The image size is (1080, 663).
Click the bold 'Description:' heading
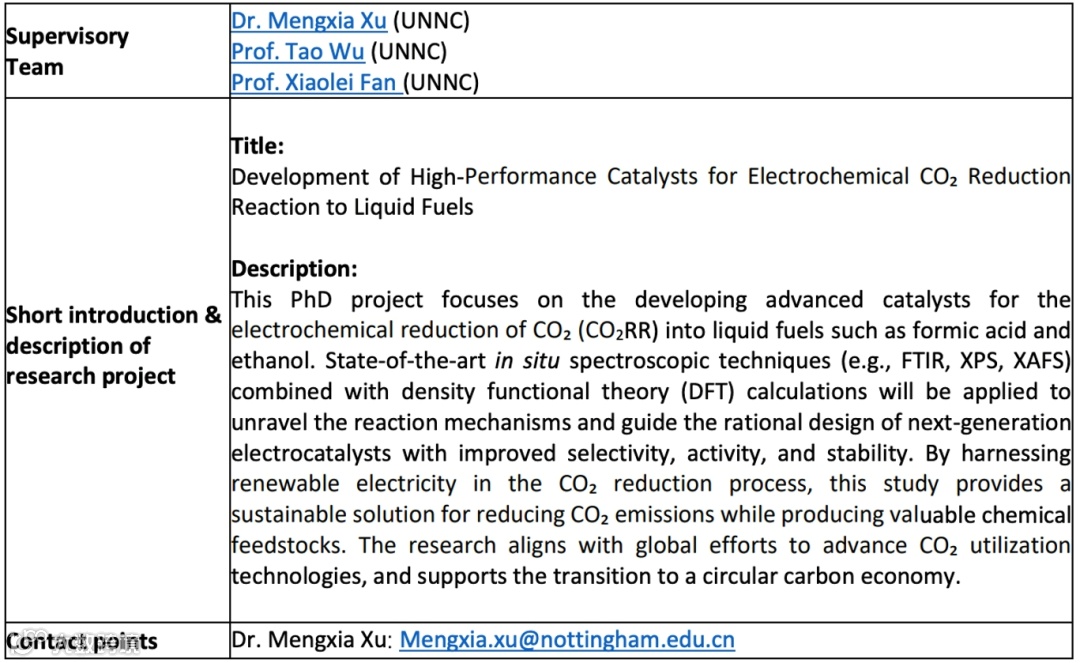pyautogui.click(x=294, y=269)
